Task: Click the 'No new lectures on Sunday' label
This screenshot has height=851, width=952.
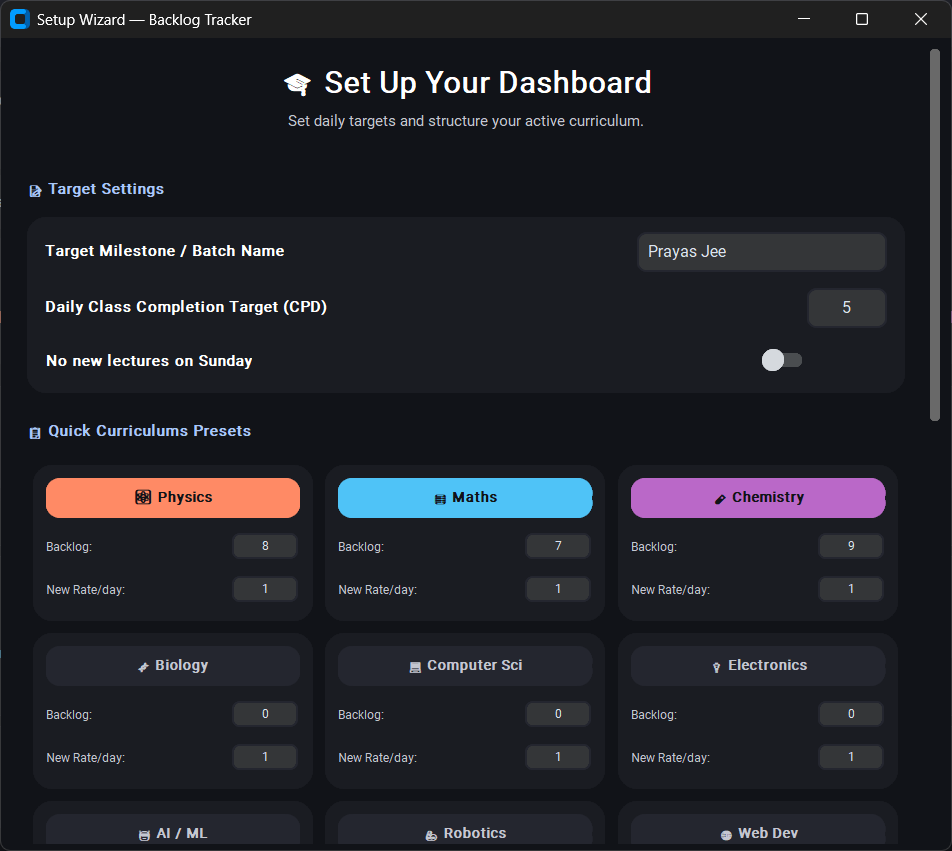Action: [x=149, y=361]
